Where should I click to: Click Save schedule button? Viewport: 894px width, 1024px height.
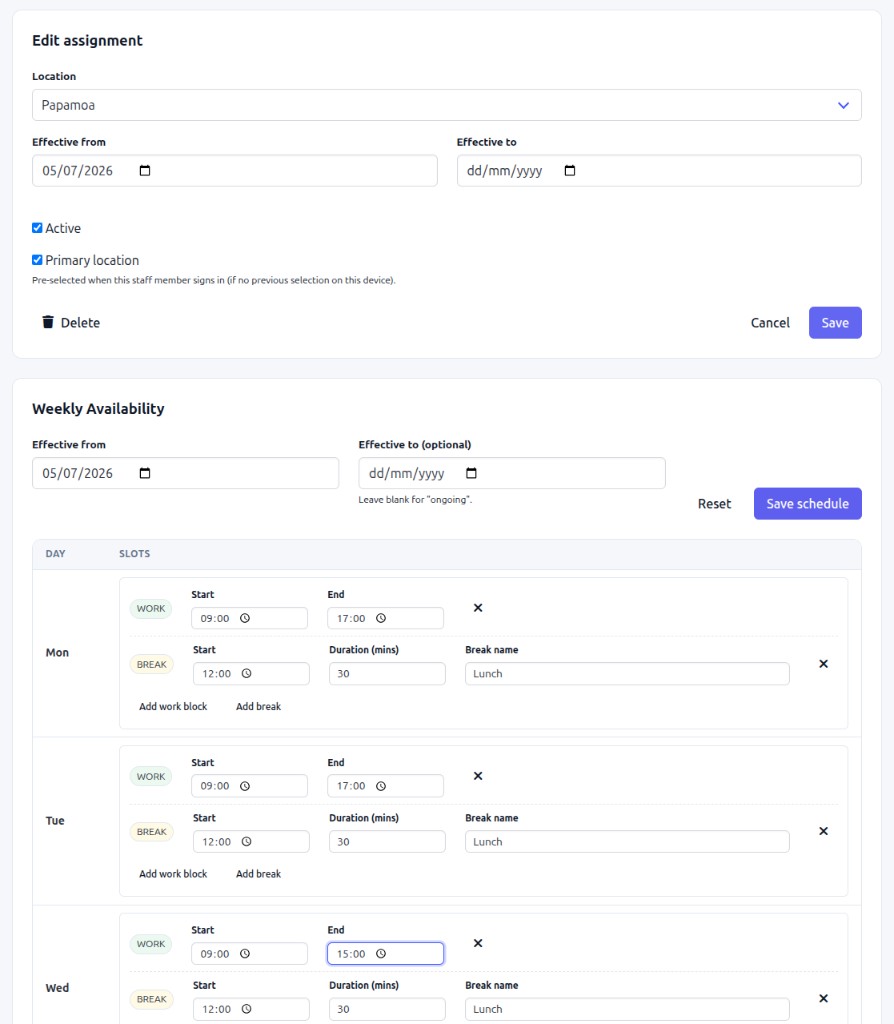coord(807,504)
